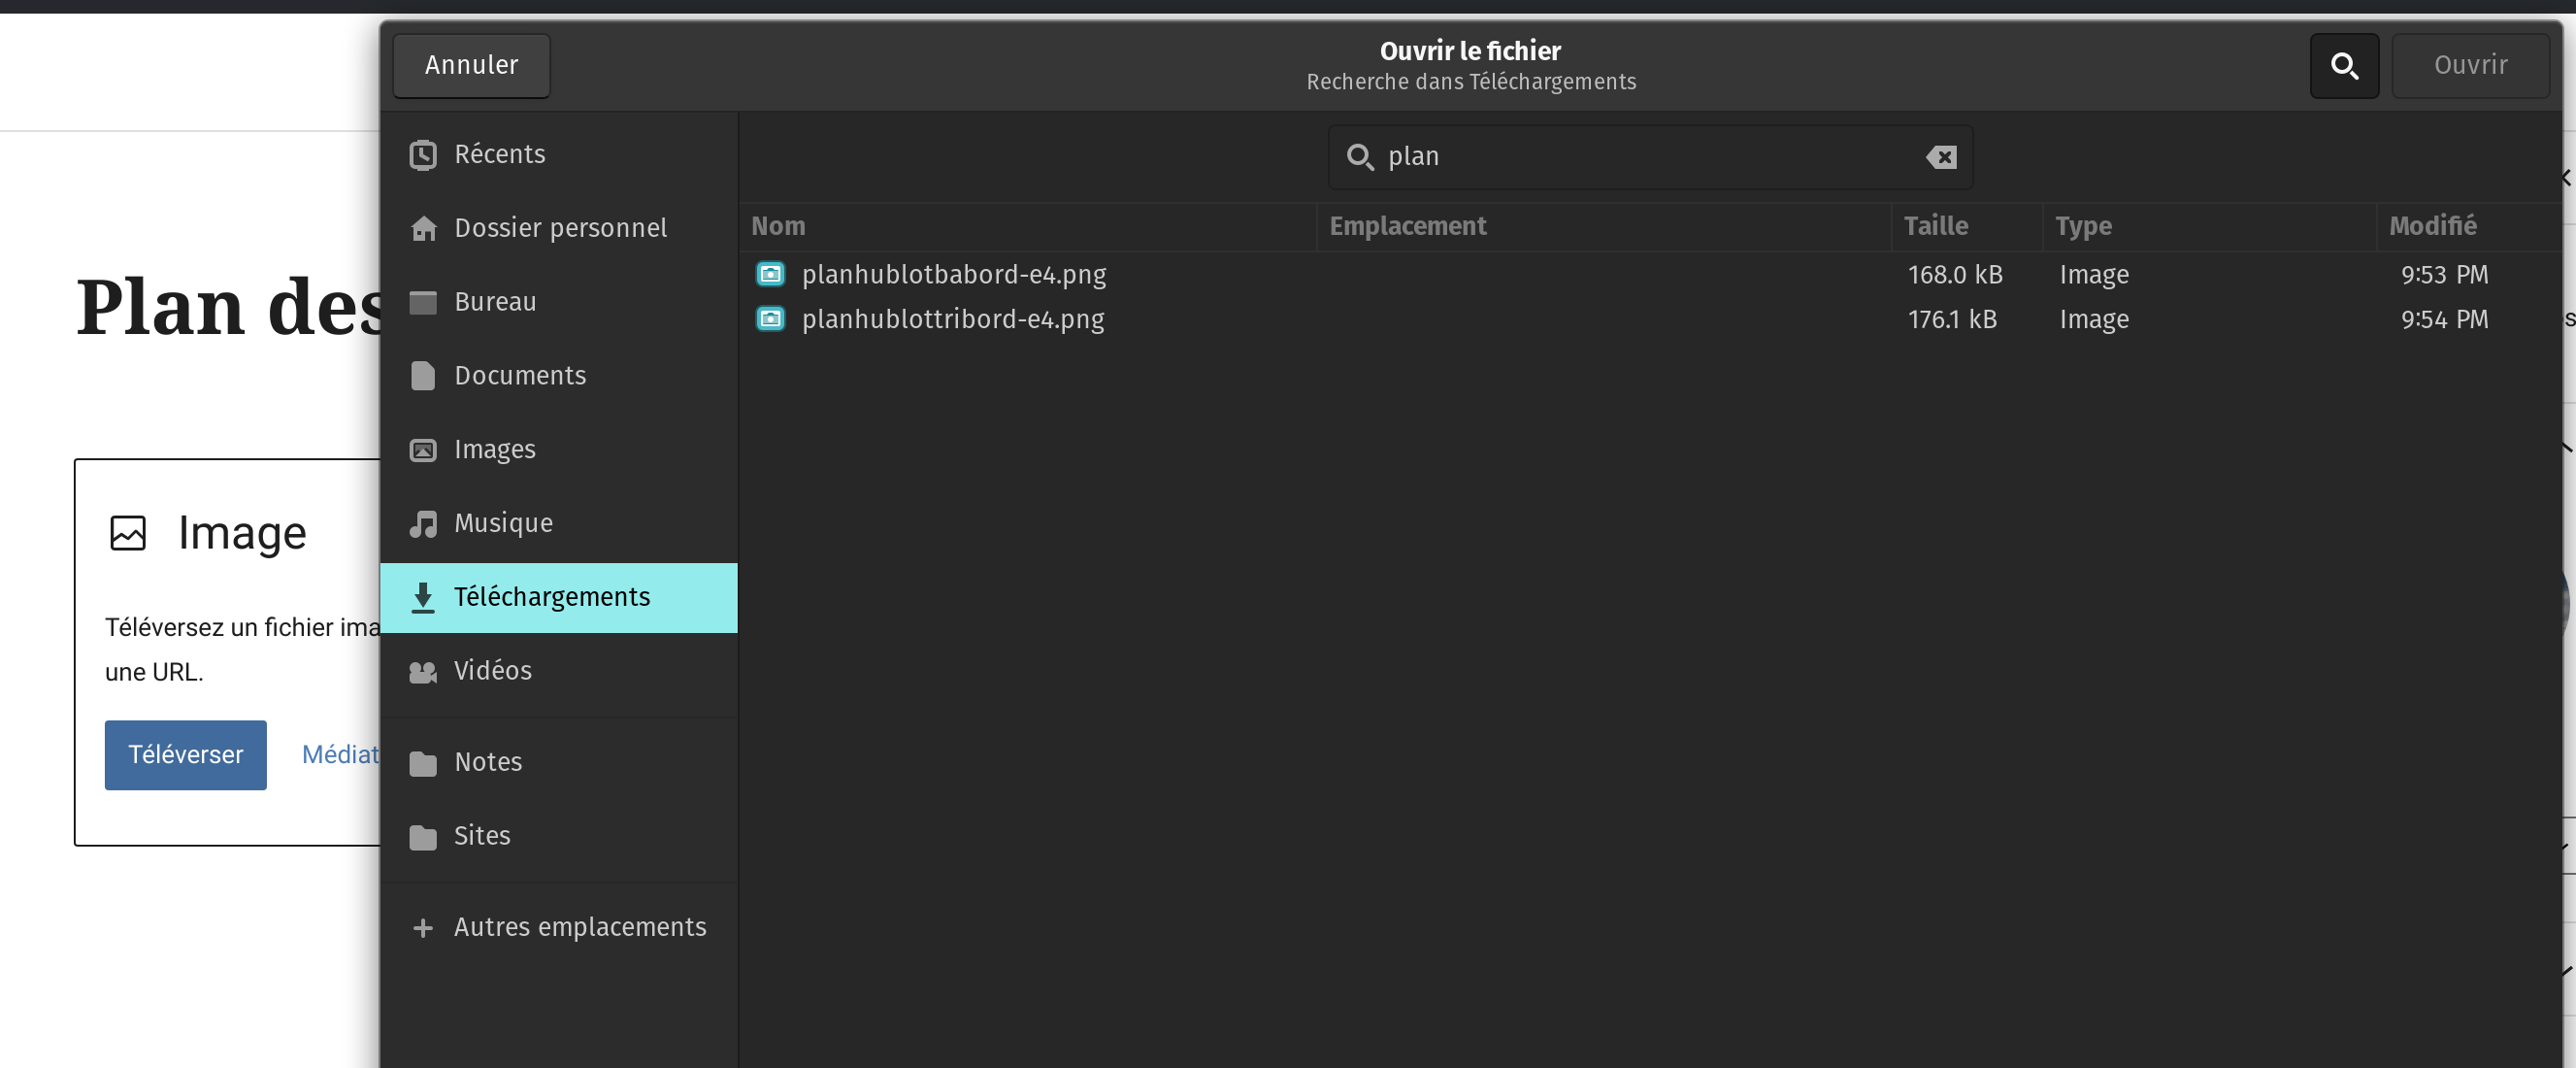The width and height of the screenshot is (2576, 1068).
Task: Click the search field containing "plan"
Action: (1650, 157)
